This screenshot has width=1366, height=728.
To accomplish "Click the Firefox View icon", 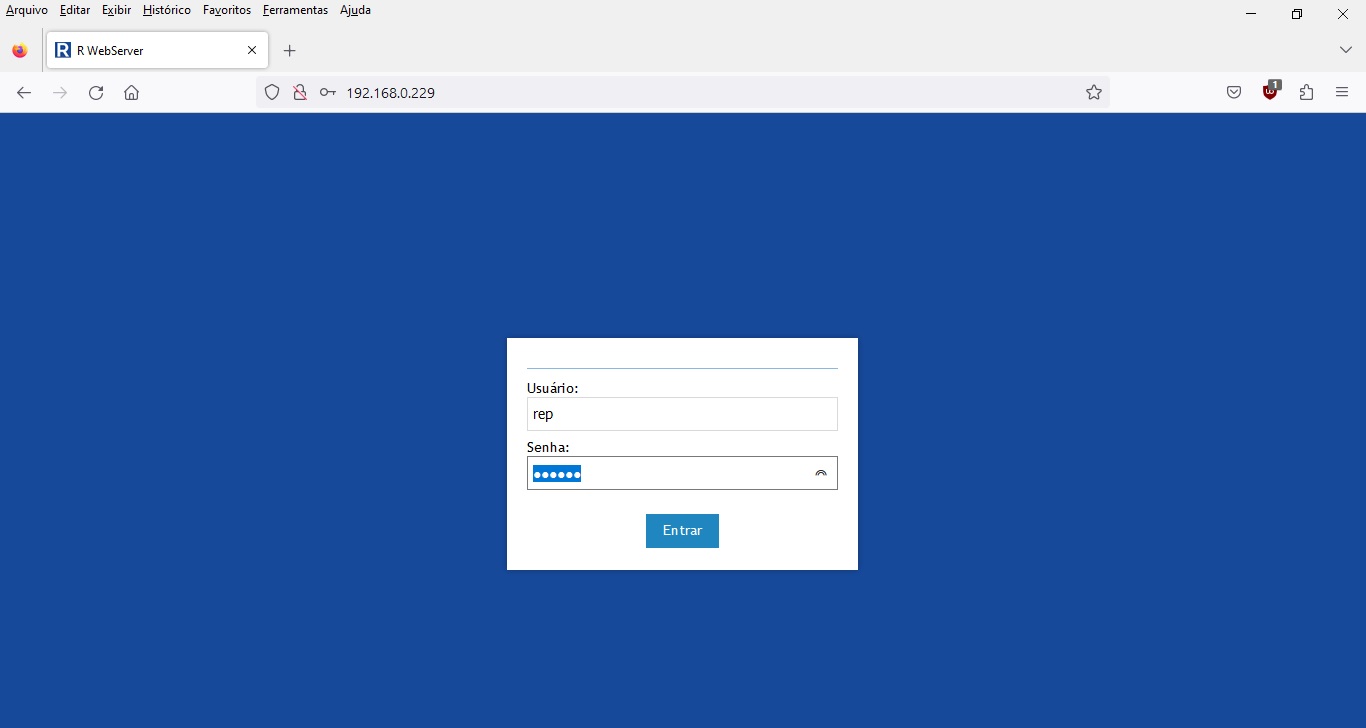I will click(x=20, y=50).
